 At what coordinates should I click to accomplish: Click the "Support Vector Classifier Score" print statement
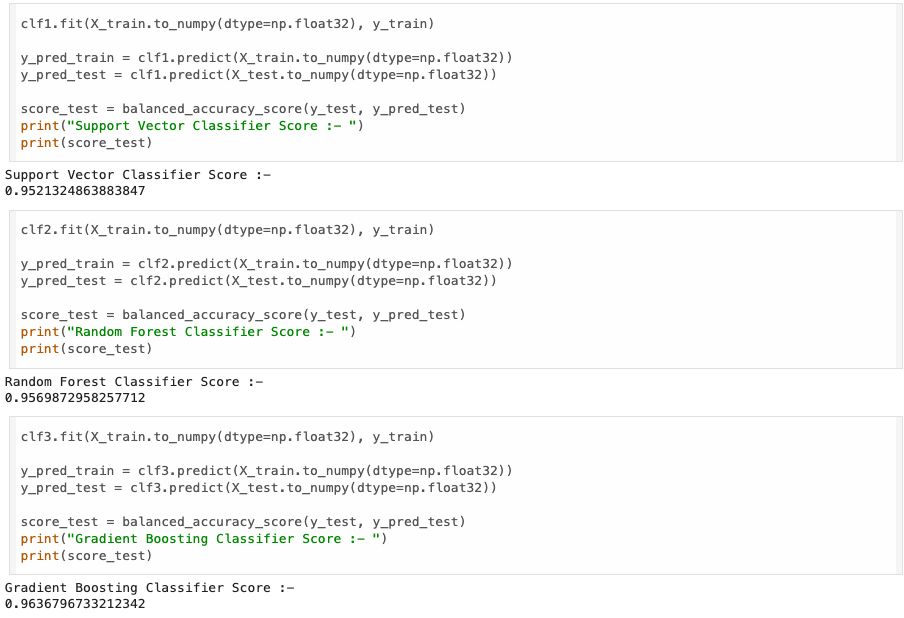click(x=192, y=126)
